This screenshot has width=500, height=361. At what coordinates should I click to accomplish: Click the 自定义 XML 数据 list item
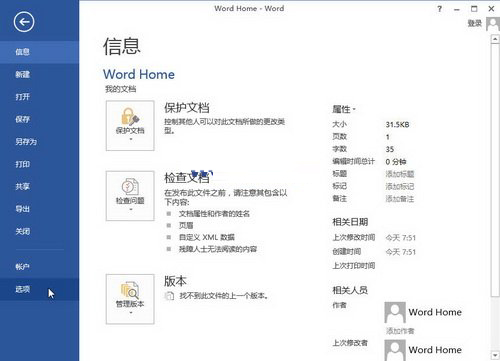(207, 237)
